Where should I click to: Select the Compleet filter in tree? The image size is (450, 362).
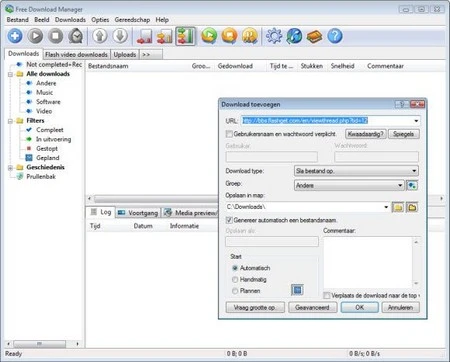tap(50, 130)
